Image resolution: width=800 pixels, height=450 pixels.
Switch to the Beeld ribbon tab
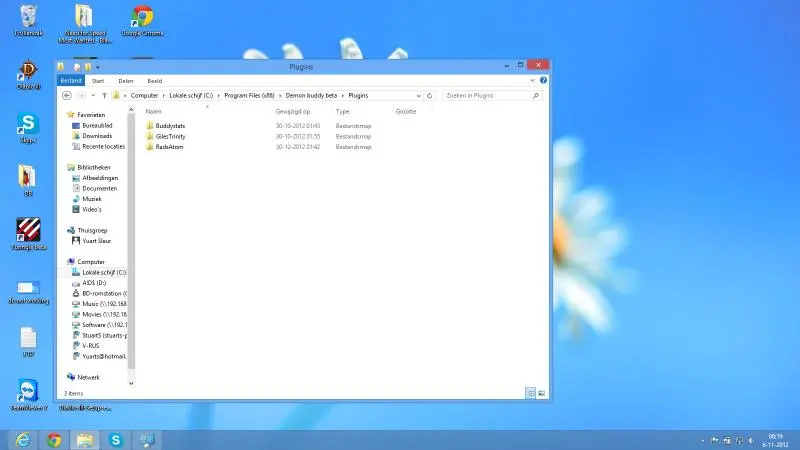point(155,80)
